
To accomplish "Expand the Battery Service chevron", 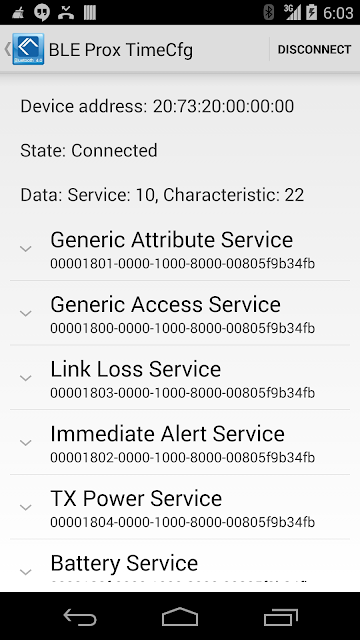I will click(x=26, y=571).
